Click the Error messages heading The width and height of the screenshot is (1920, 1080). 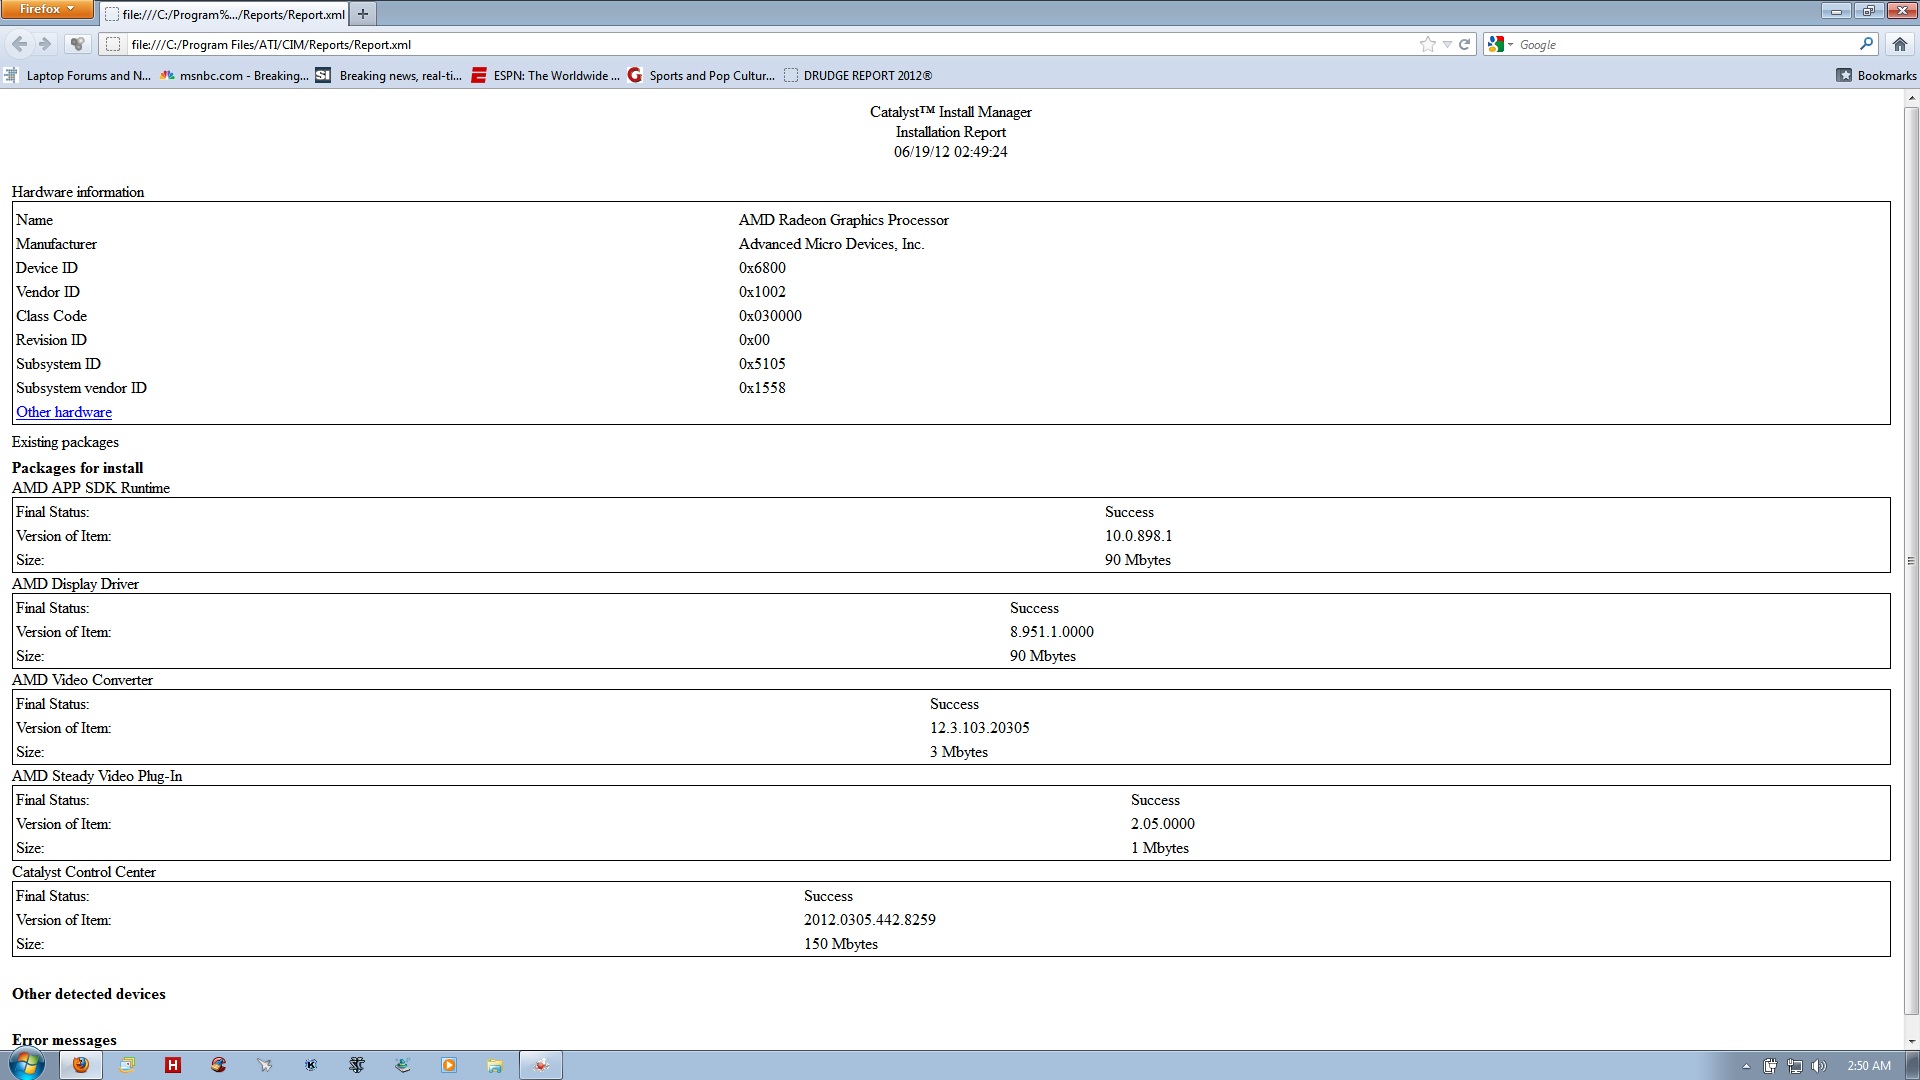[64, 1040]
